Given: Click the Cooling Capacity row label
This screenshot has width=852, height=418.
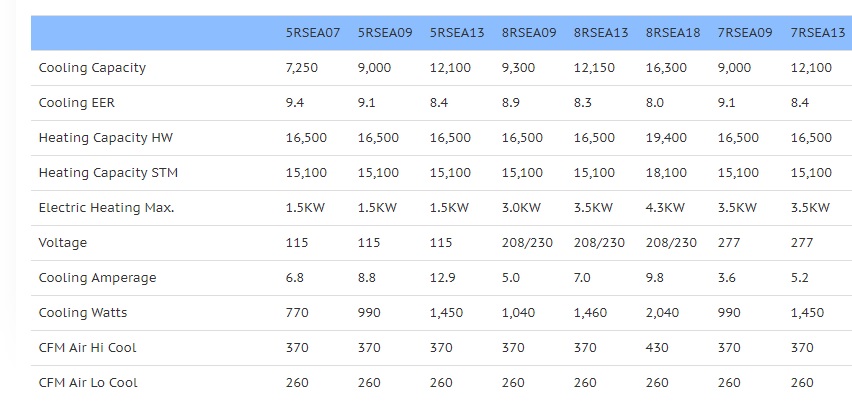Looking at the screenshot, I should pos(92,68).
